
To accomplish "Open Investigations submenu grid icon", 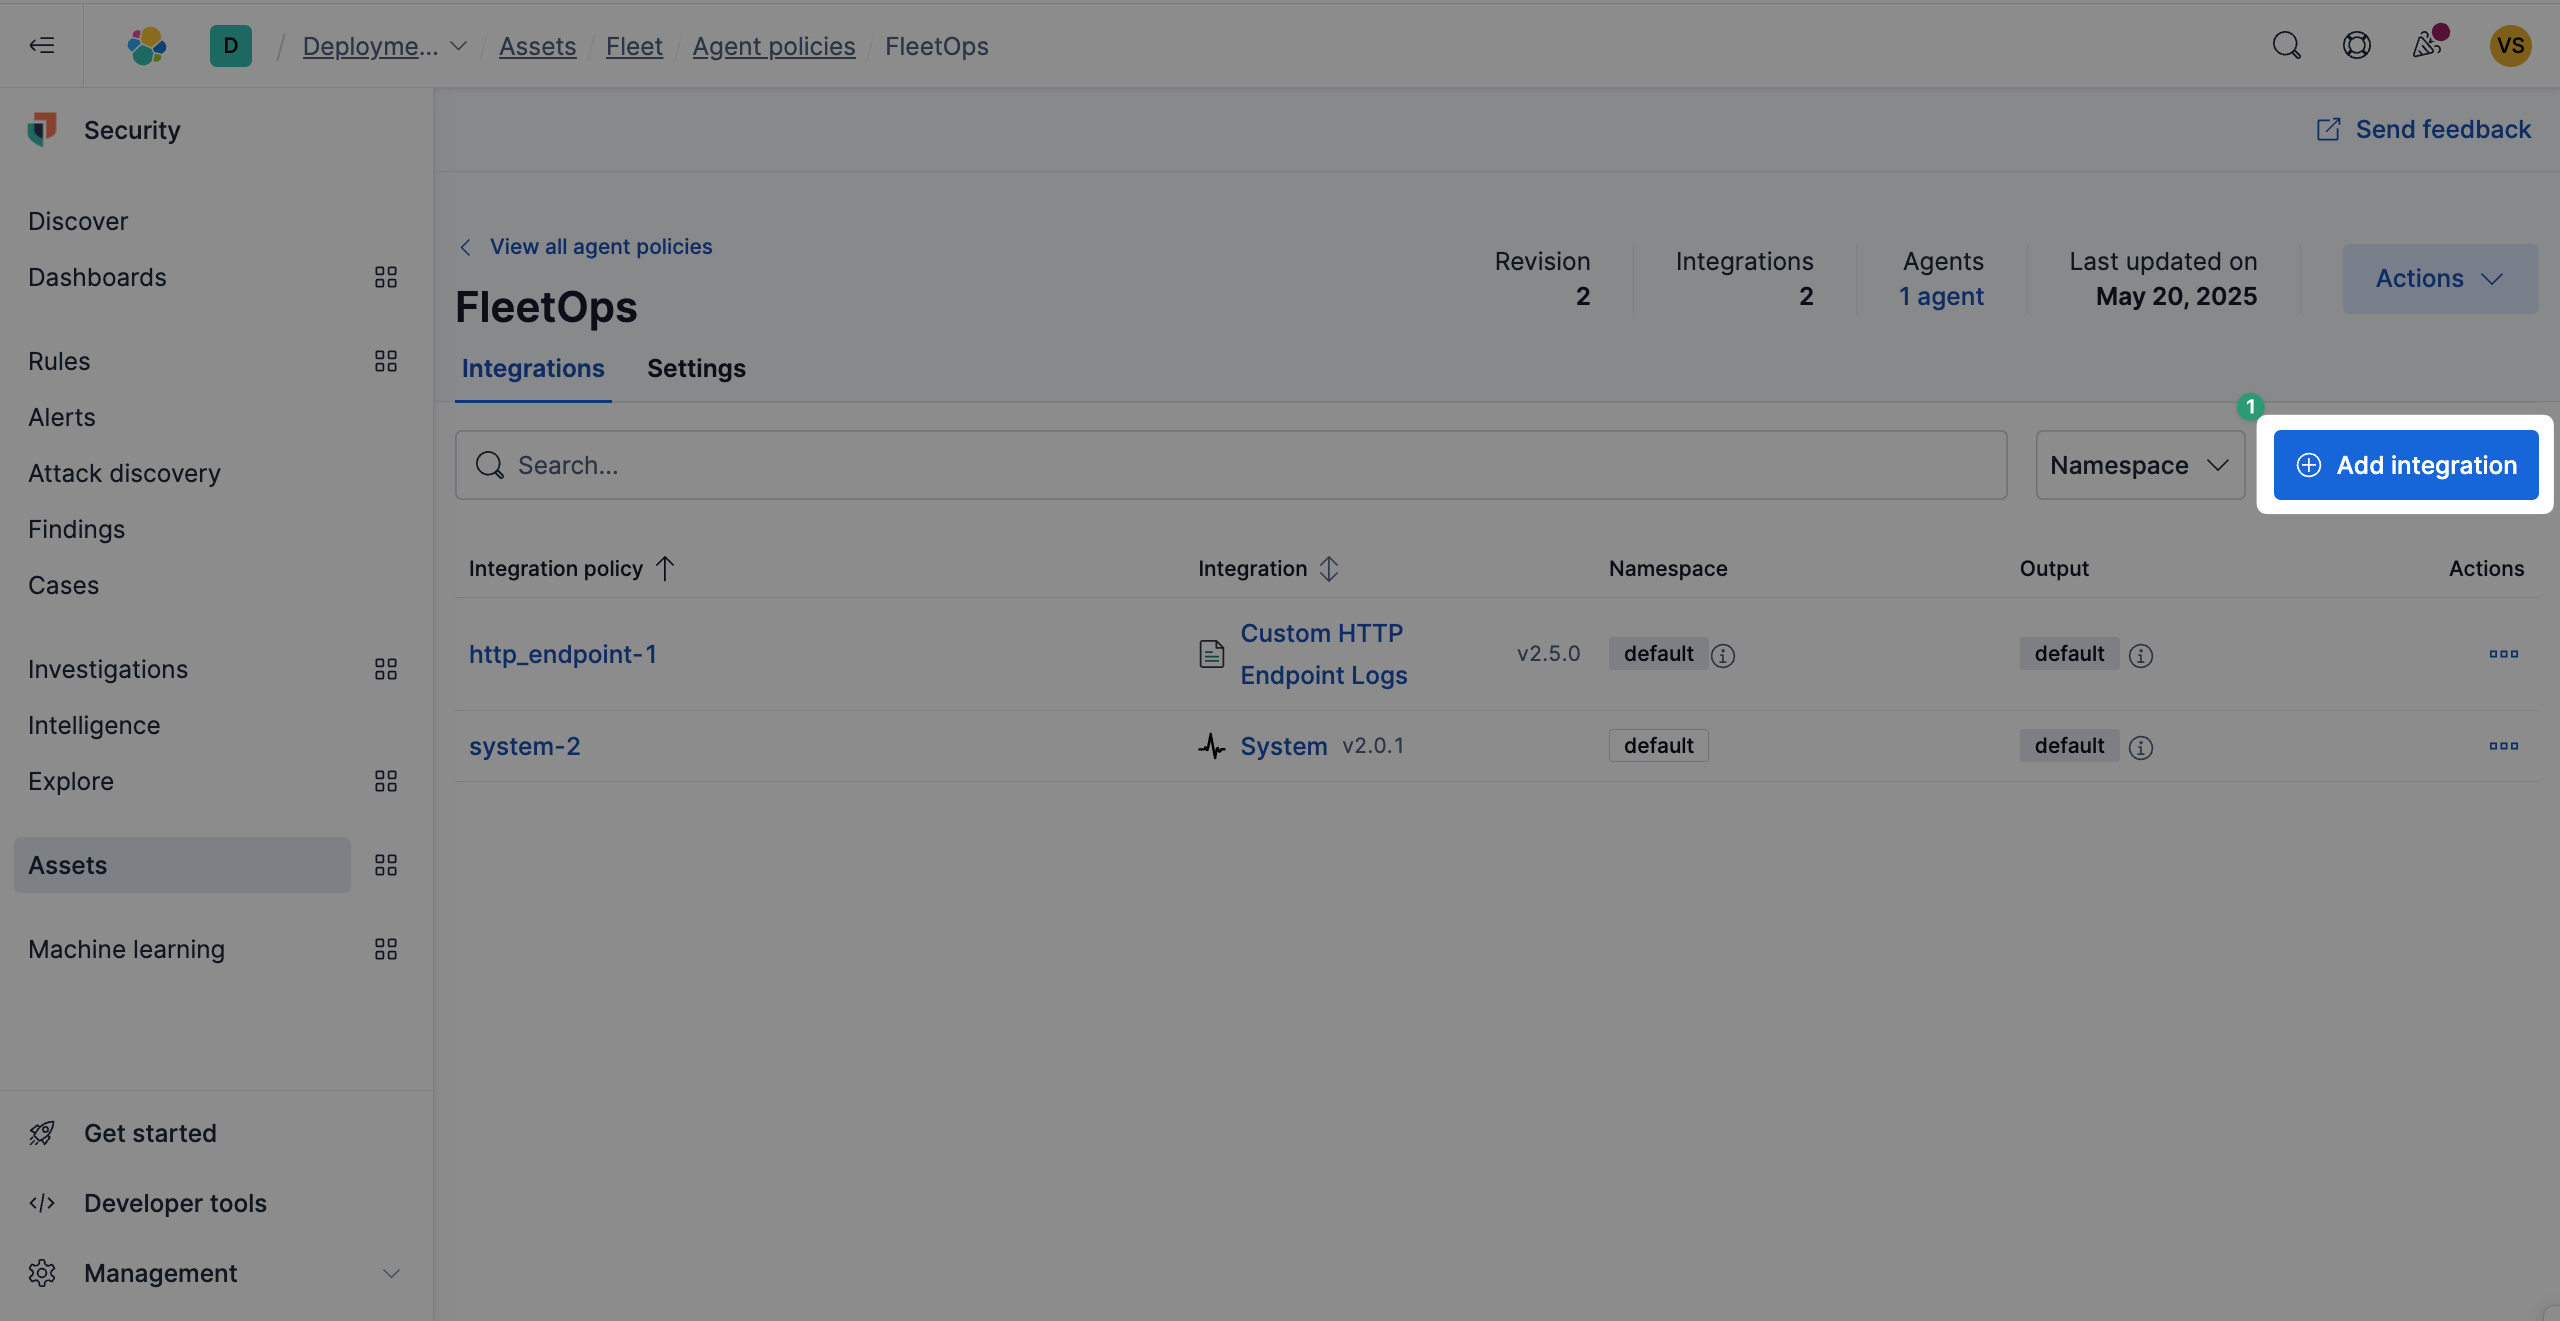I will (x=386, y=669).
